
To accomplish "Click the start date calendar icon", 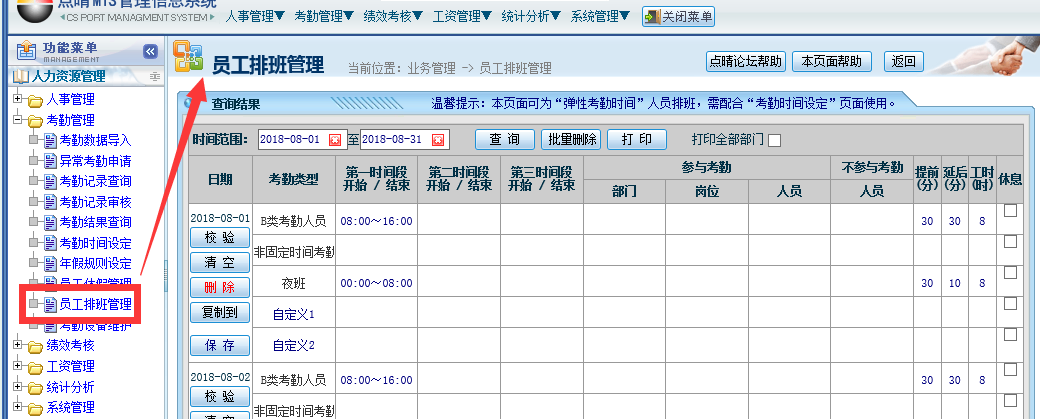I will (335, 139).
